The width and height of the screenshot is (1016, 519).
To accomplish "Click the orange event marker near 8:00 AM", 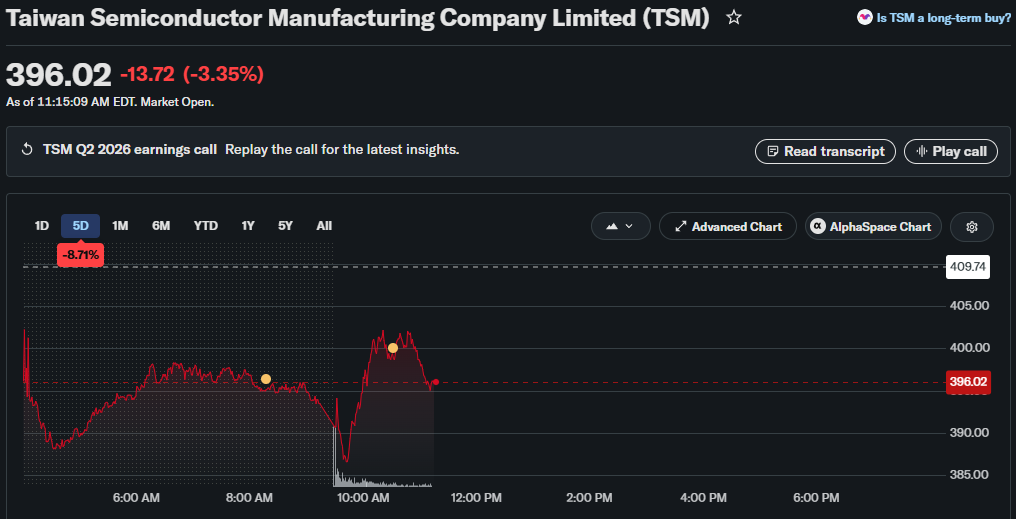I will click(x=266, y=379).
